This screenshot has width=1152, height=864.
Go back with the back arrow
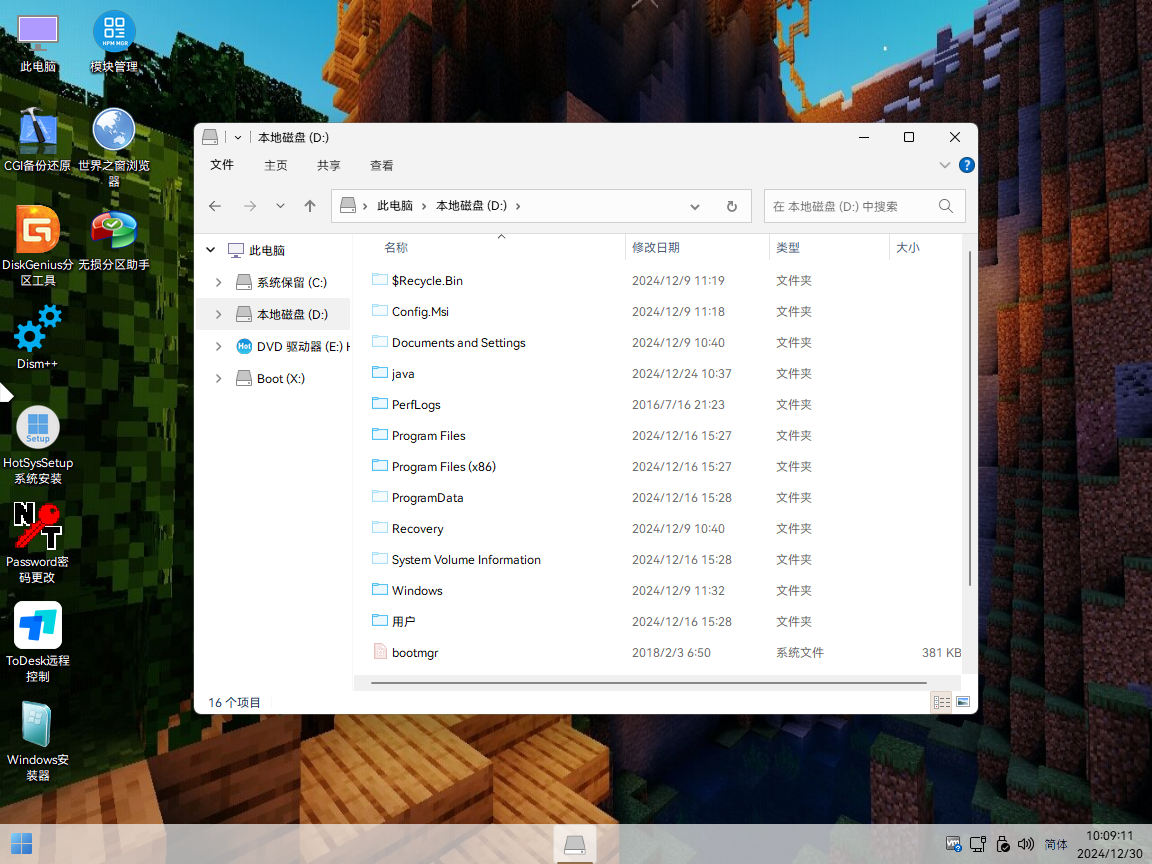(215, 206)
